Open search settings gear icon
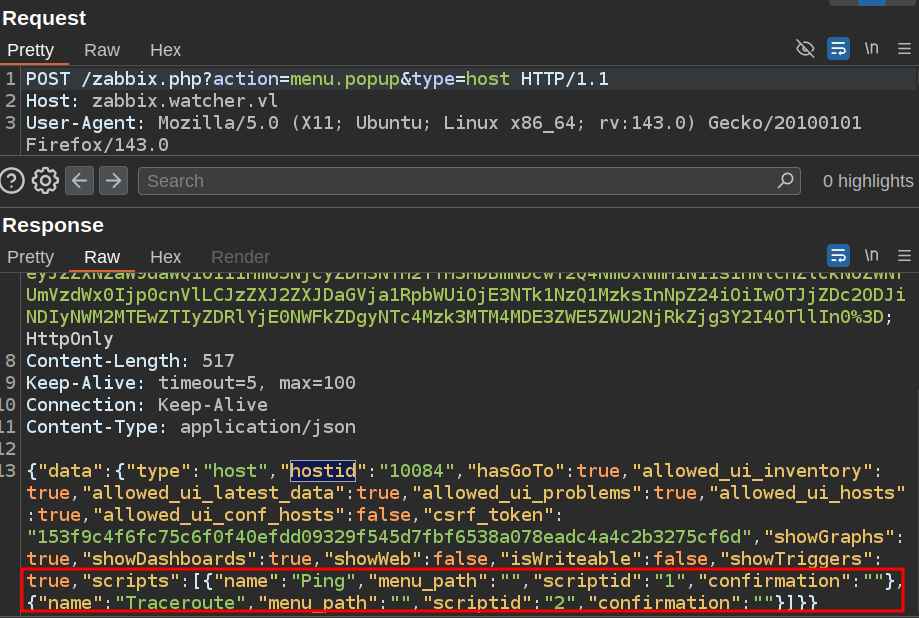The height and width of the screenshot is (618, 919). (x=45, y=181)
